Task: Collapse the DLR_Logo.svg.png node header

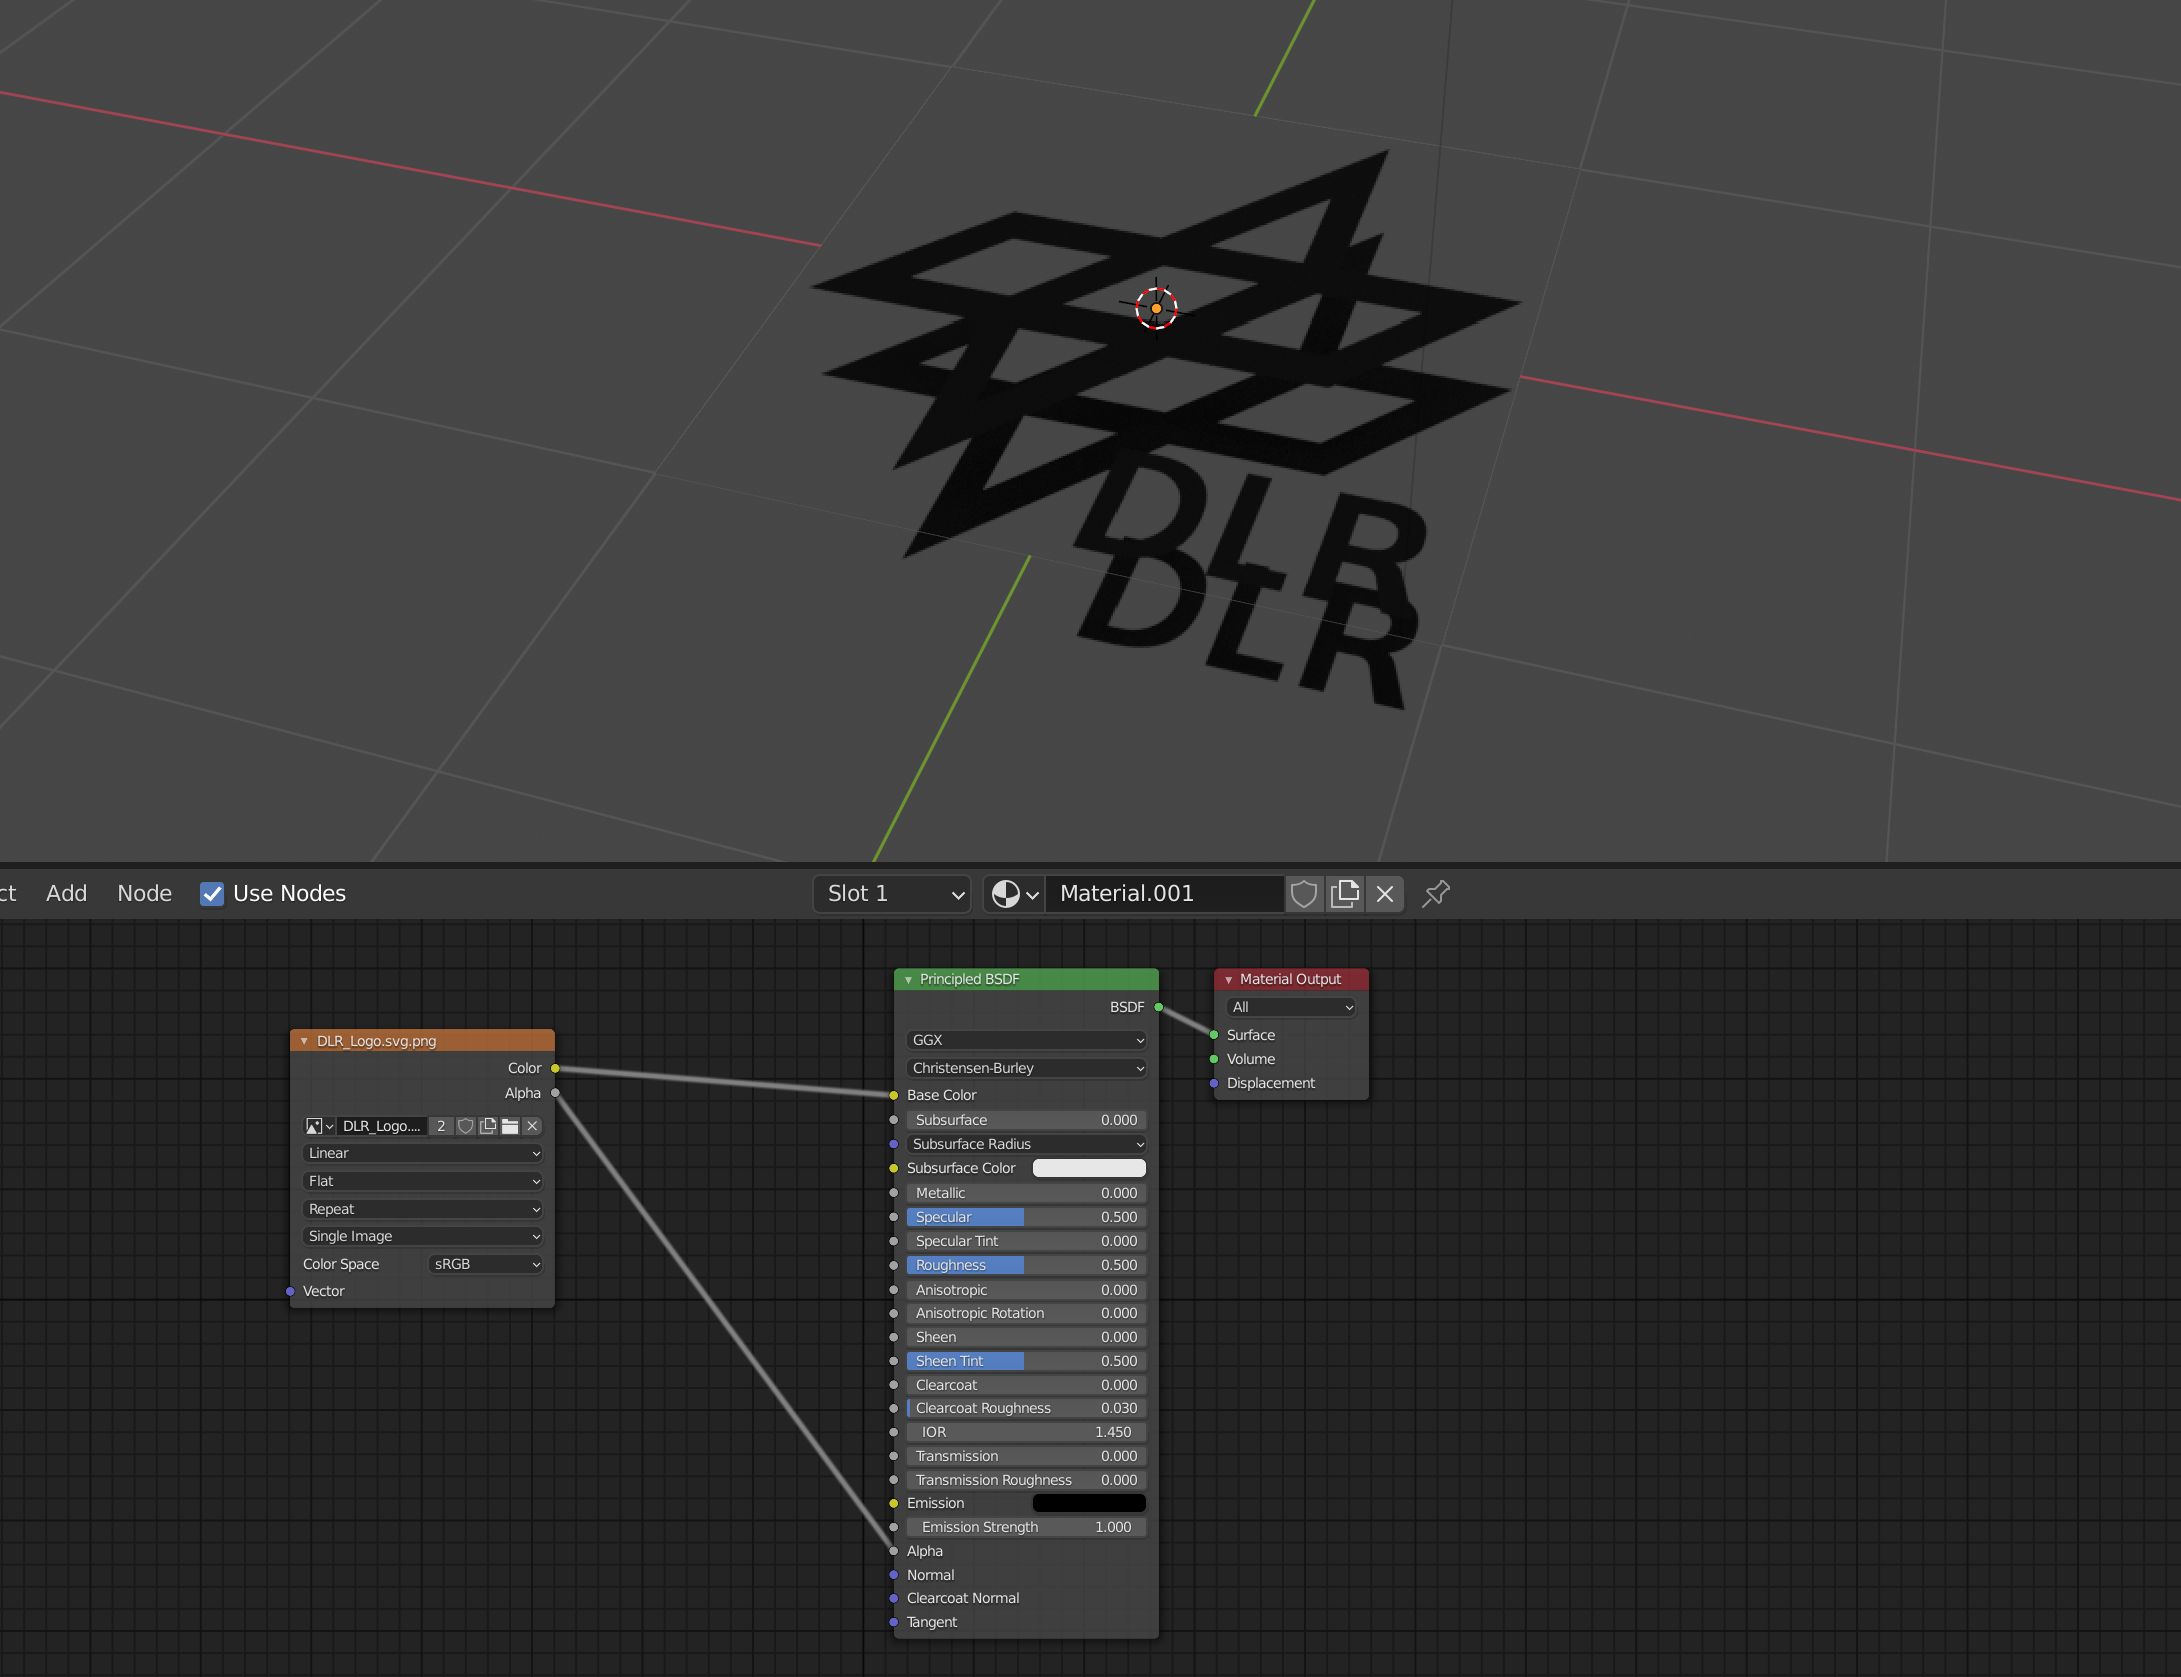Action: (x=305, y=1041)
